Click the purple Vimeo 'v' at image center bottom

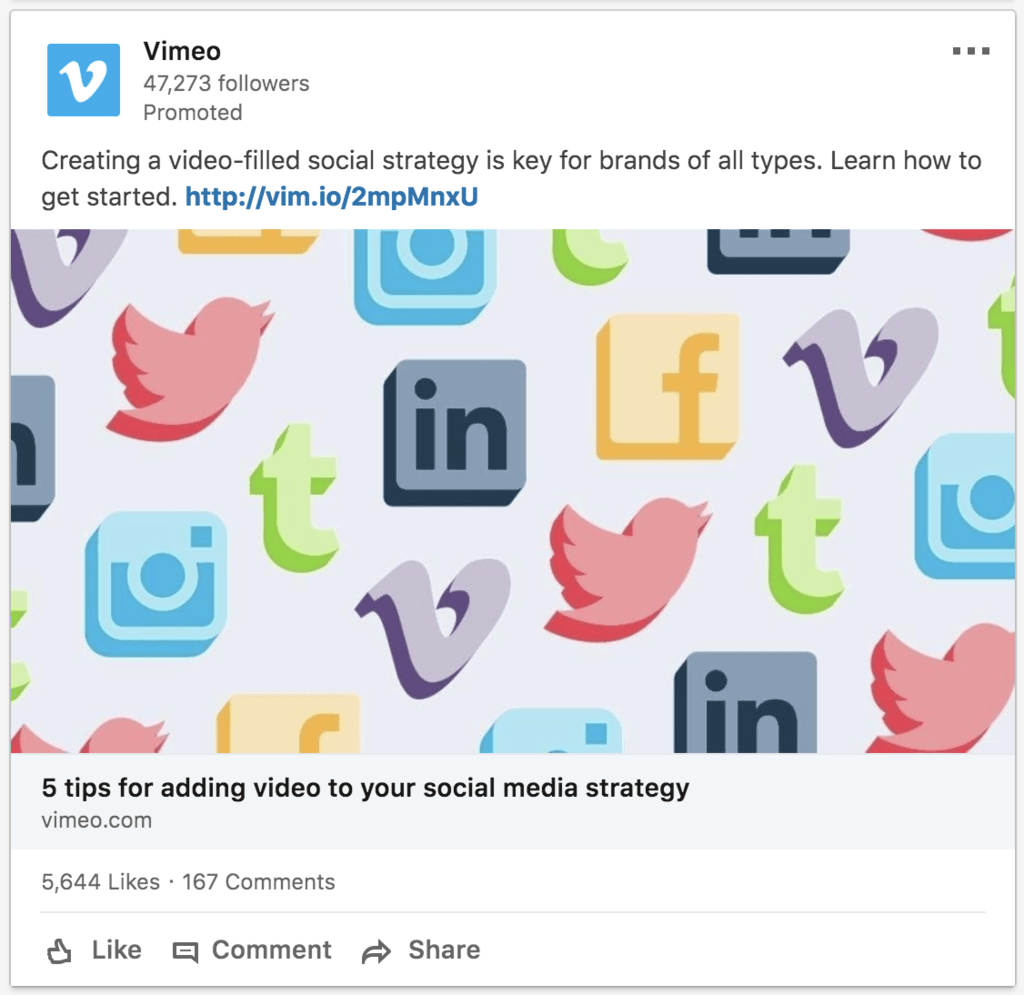click(x=433, y=626)
